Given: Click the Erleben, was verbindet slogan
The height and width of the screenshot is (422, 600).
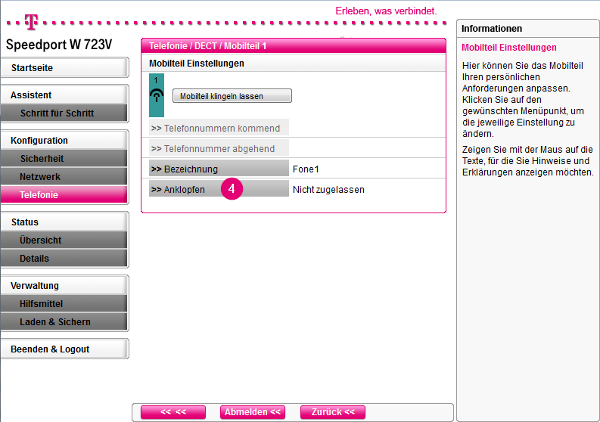Looking at the screenshot, I should pos(386,11).
